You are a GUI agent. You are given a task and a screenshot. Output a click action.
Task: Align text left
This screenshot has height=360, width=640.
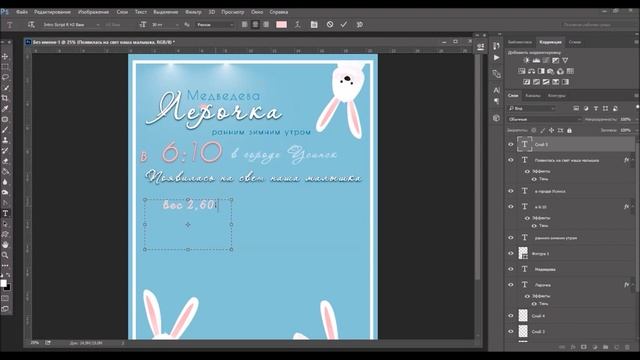[x=244, y=24]
